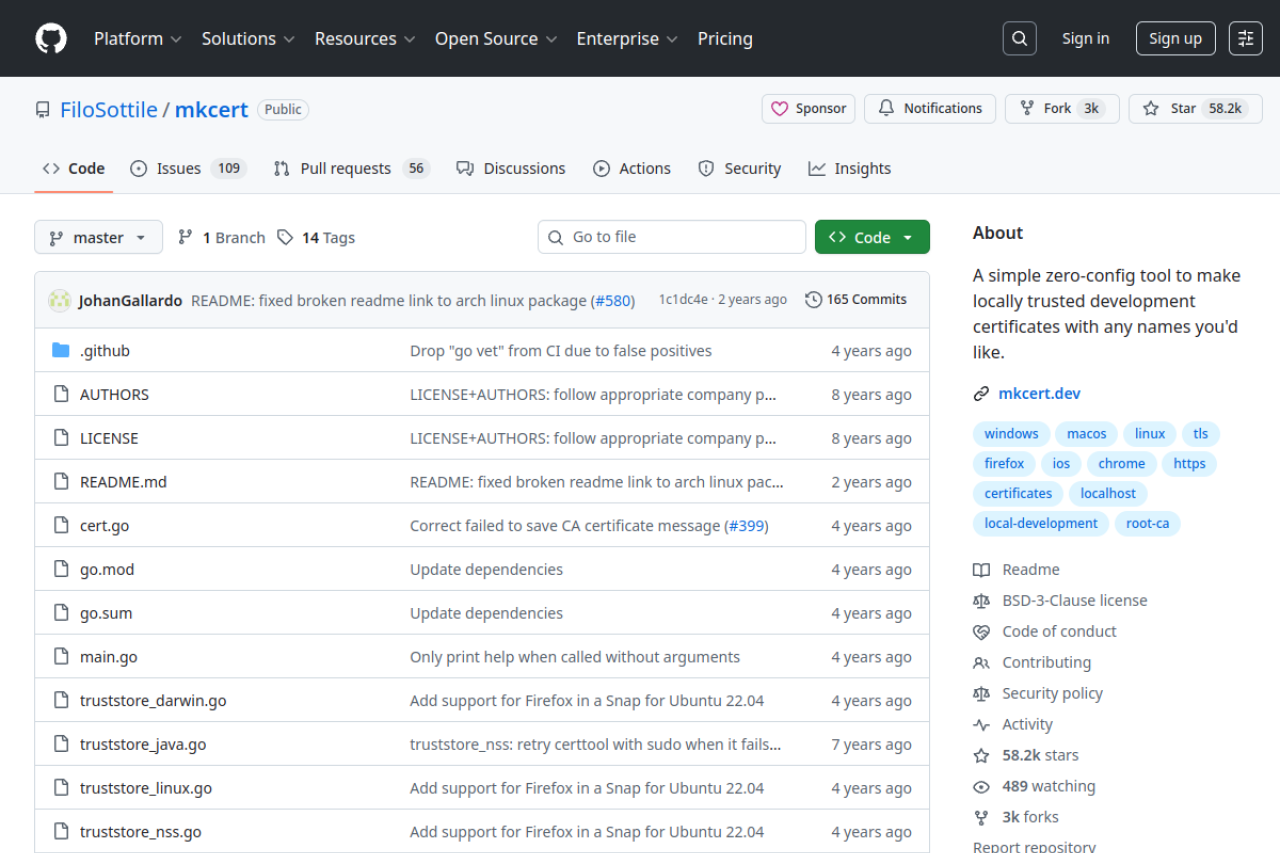Click the GitHub logo icon
This screenshot has width=1280, height=853.
(x=50, y=38)
